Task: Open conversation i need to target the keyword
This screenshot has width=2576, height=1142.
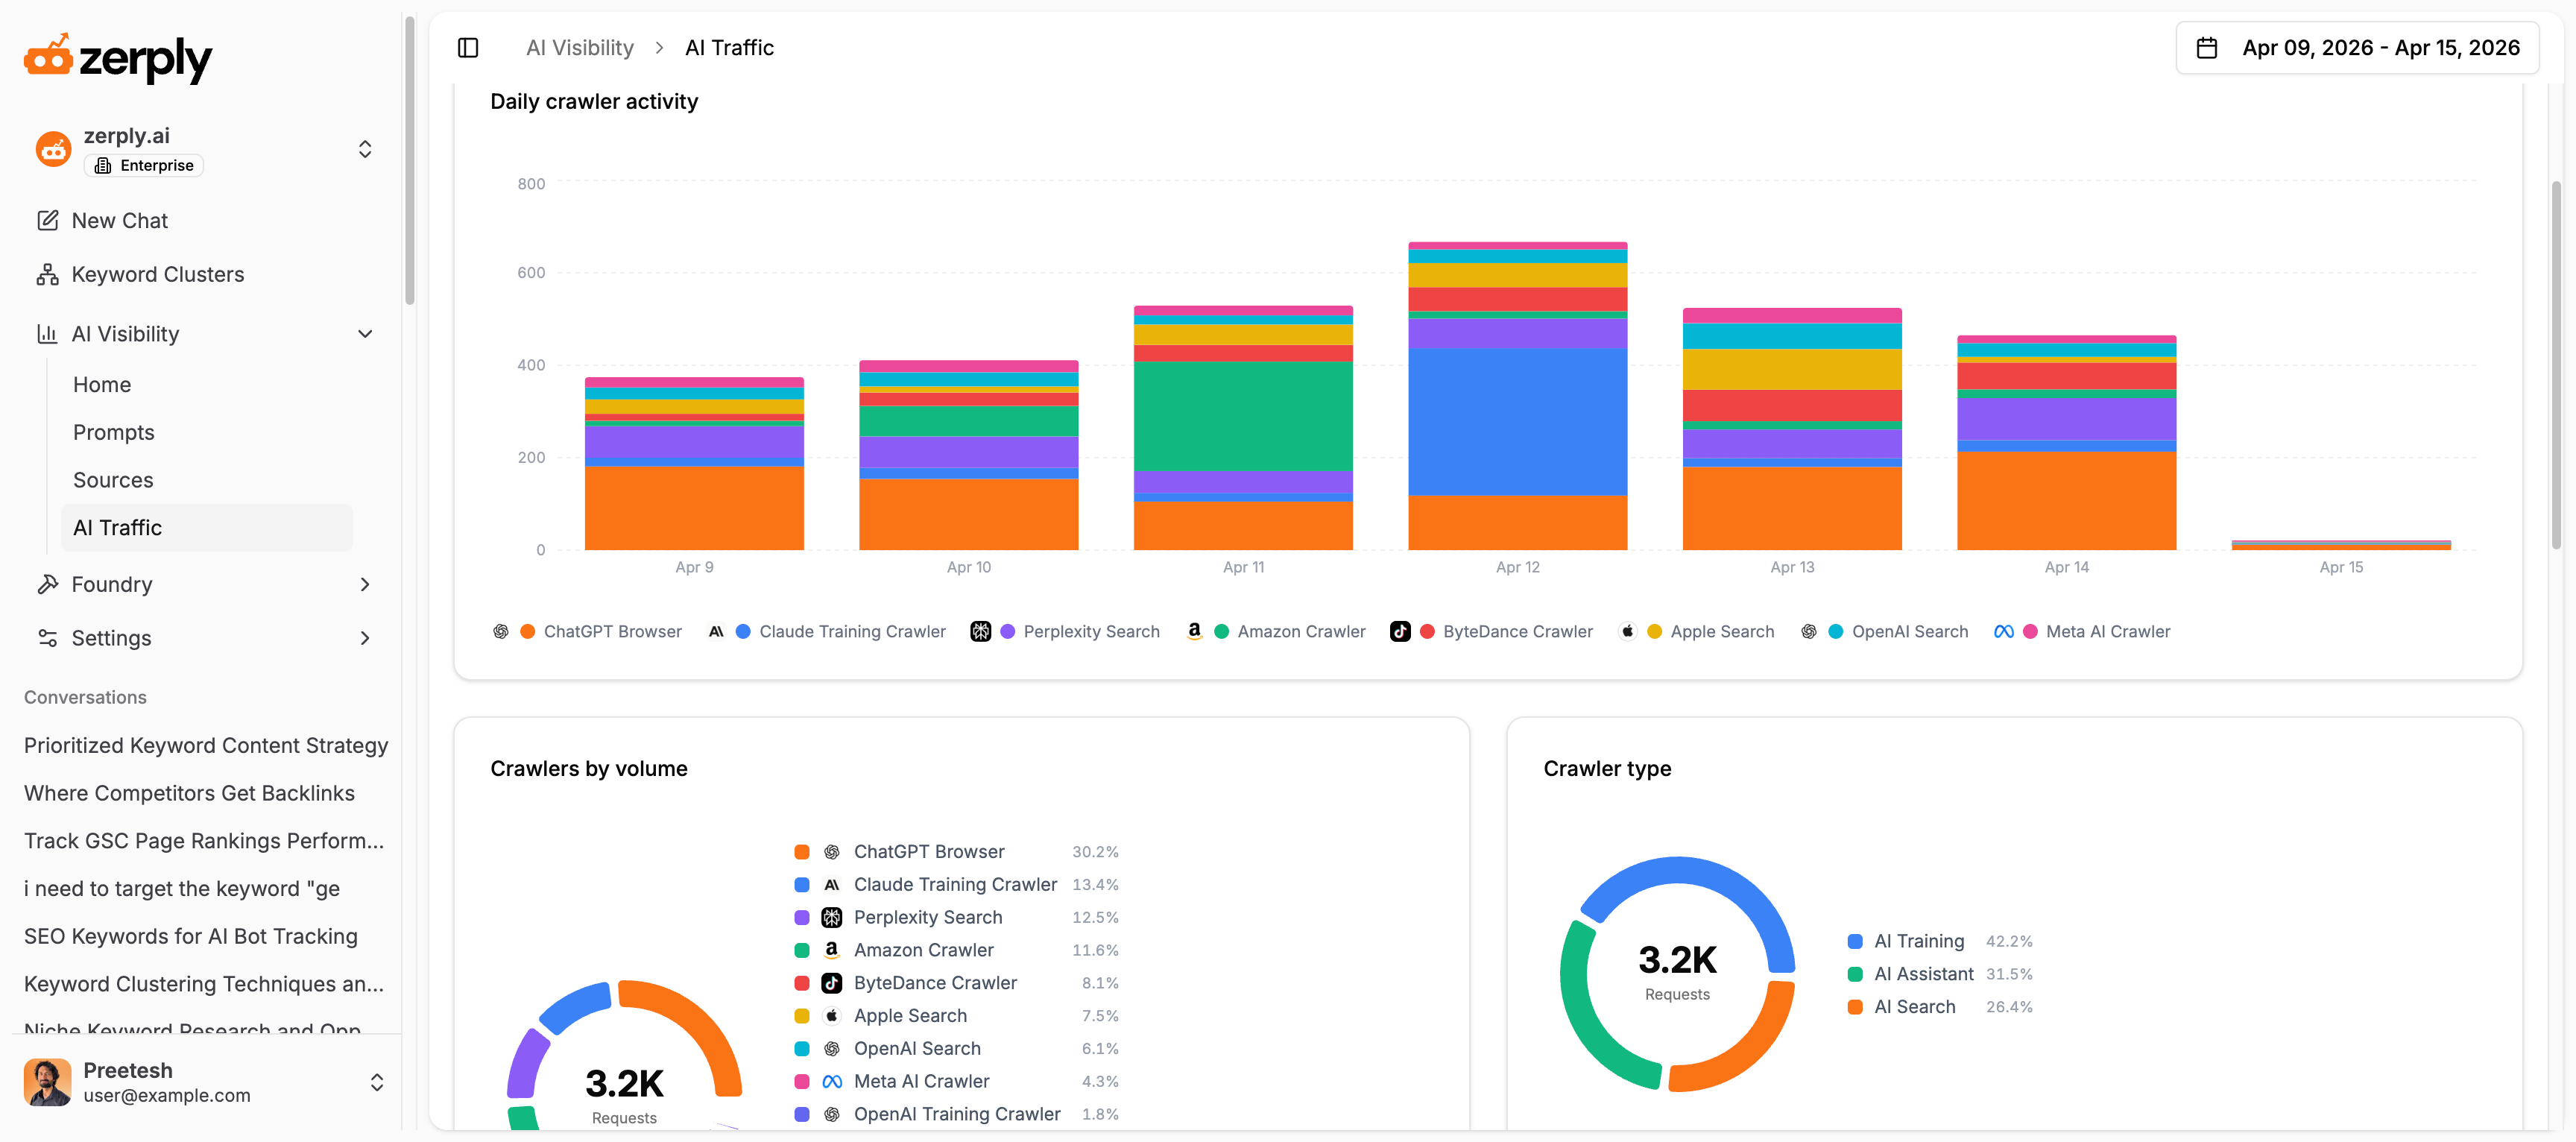Action: tap(182, 889)
